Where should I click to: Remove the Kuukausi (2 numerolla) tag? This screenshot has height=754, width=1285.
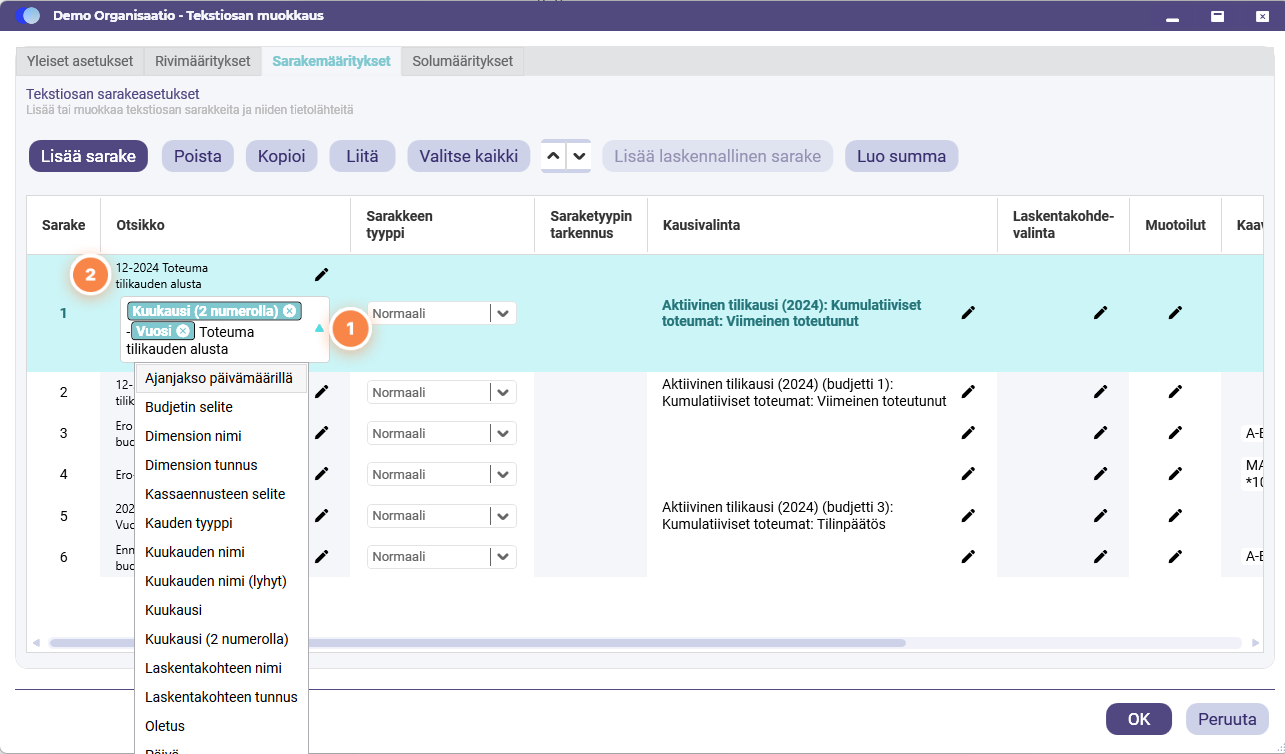pos(290,311)
